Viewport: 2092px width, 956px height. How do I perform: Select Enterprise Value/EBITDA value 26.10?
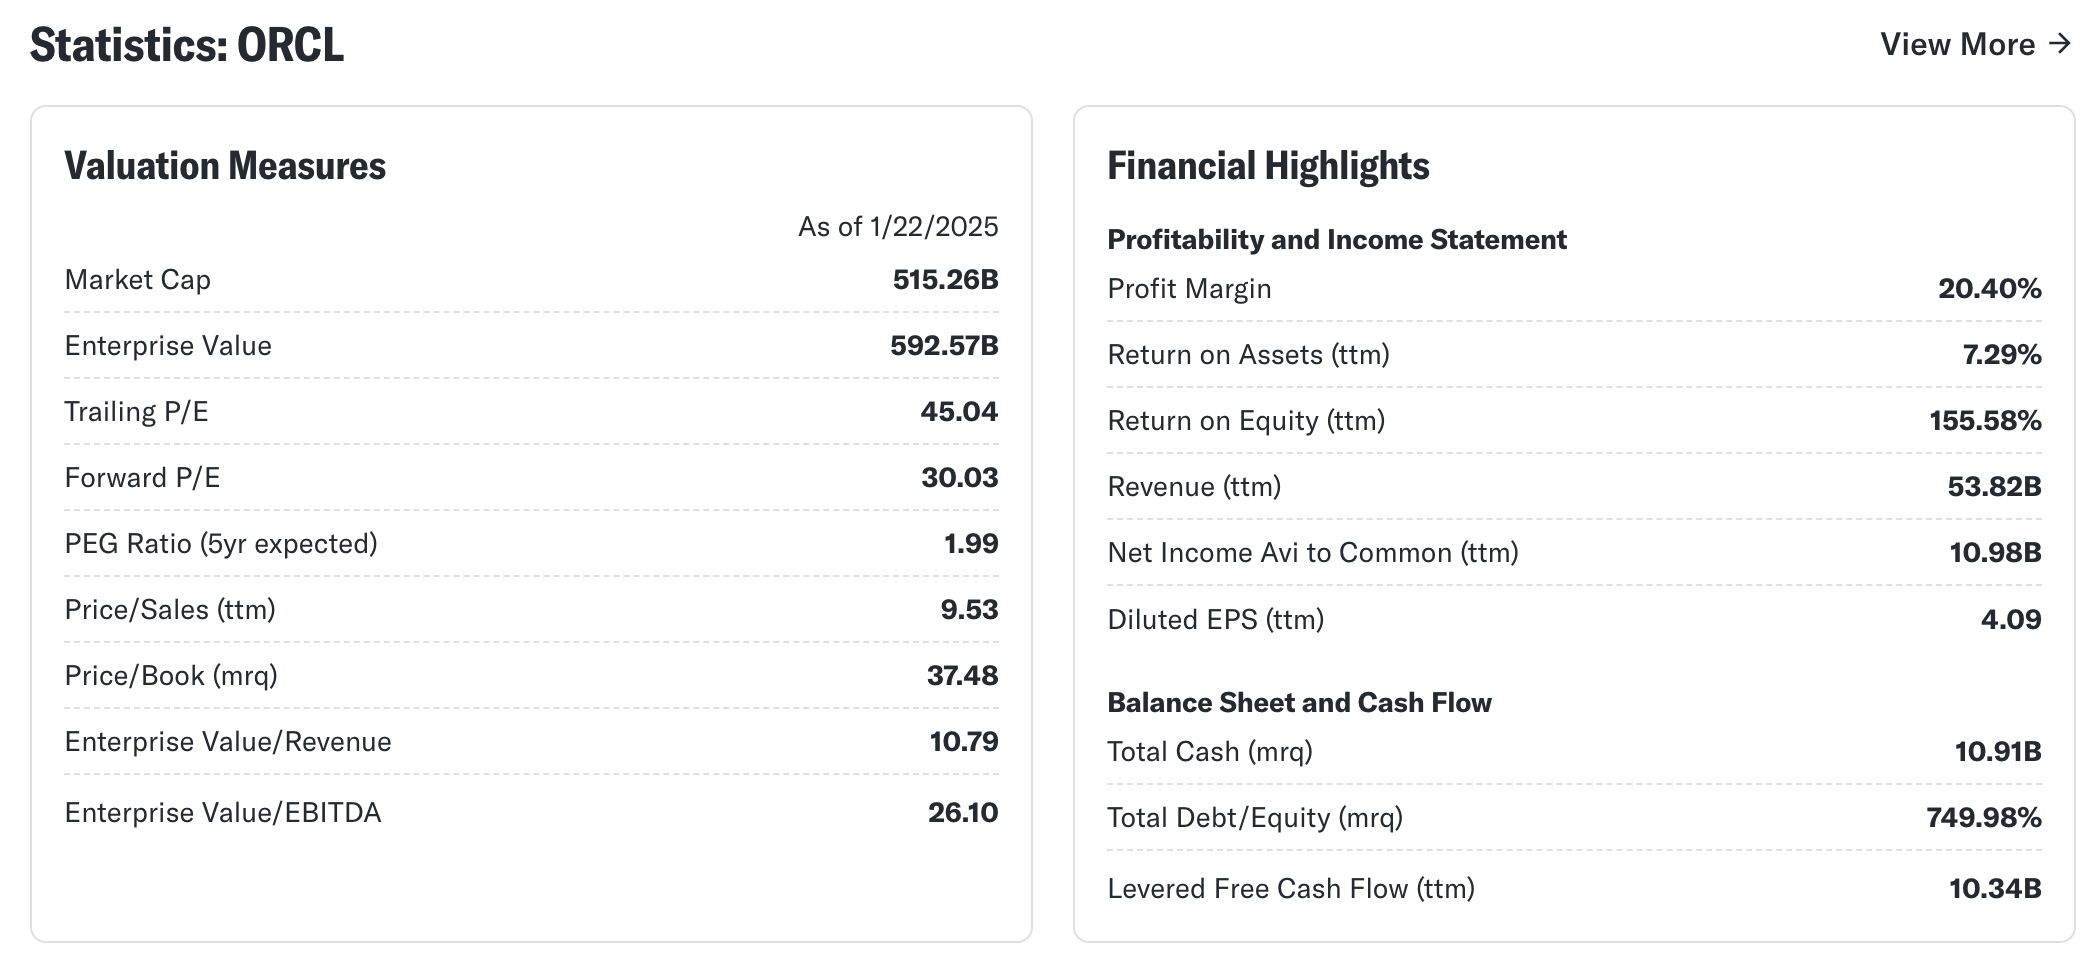[x=963, y=813]
